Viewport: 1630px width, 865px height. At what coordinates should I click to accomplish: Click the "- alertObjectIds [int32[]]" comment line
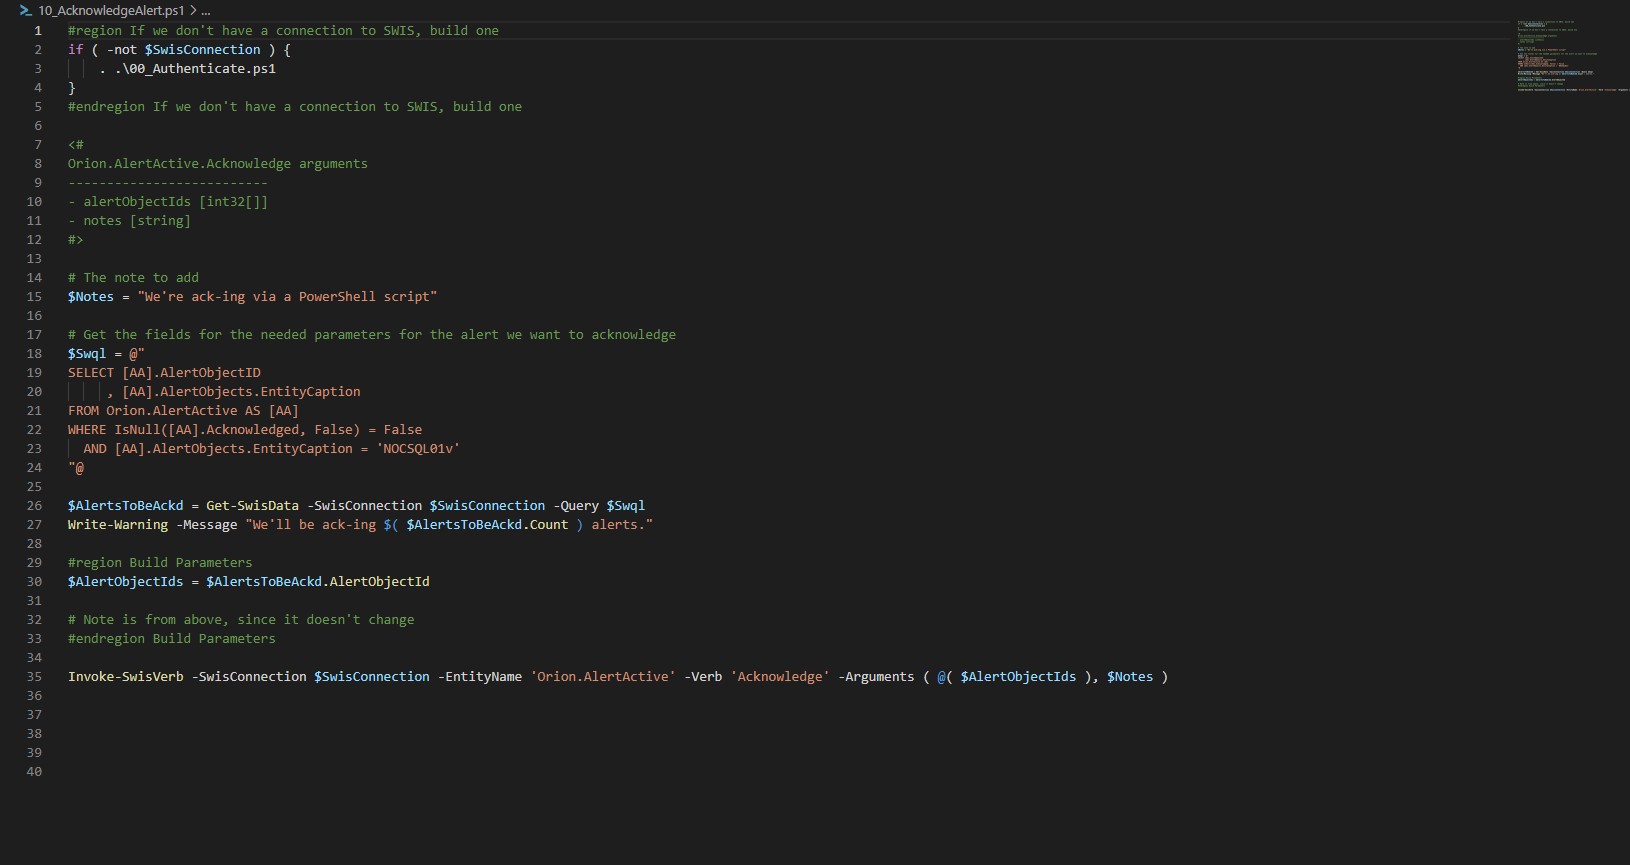click(x=168, y=201)
